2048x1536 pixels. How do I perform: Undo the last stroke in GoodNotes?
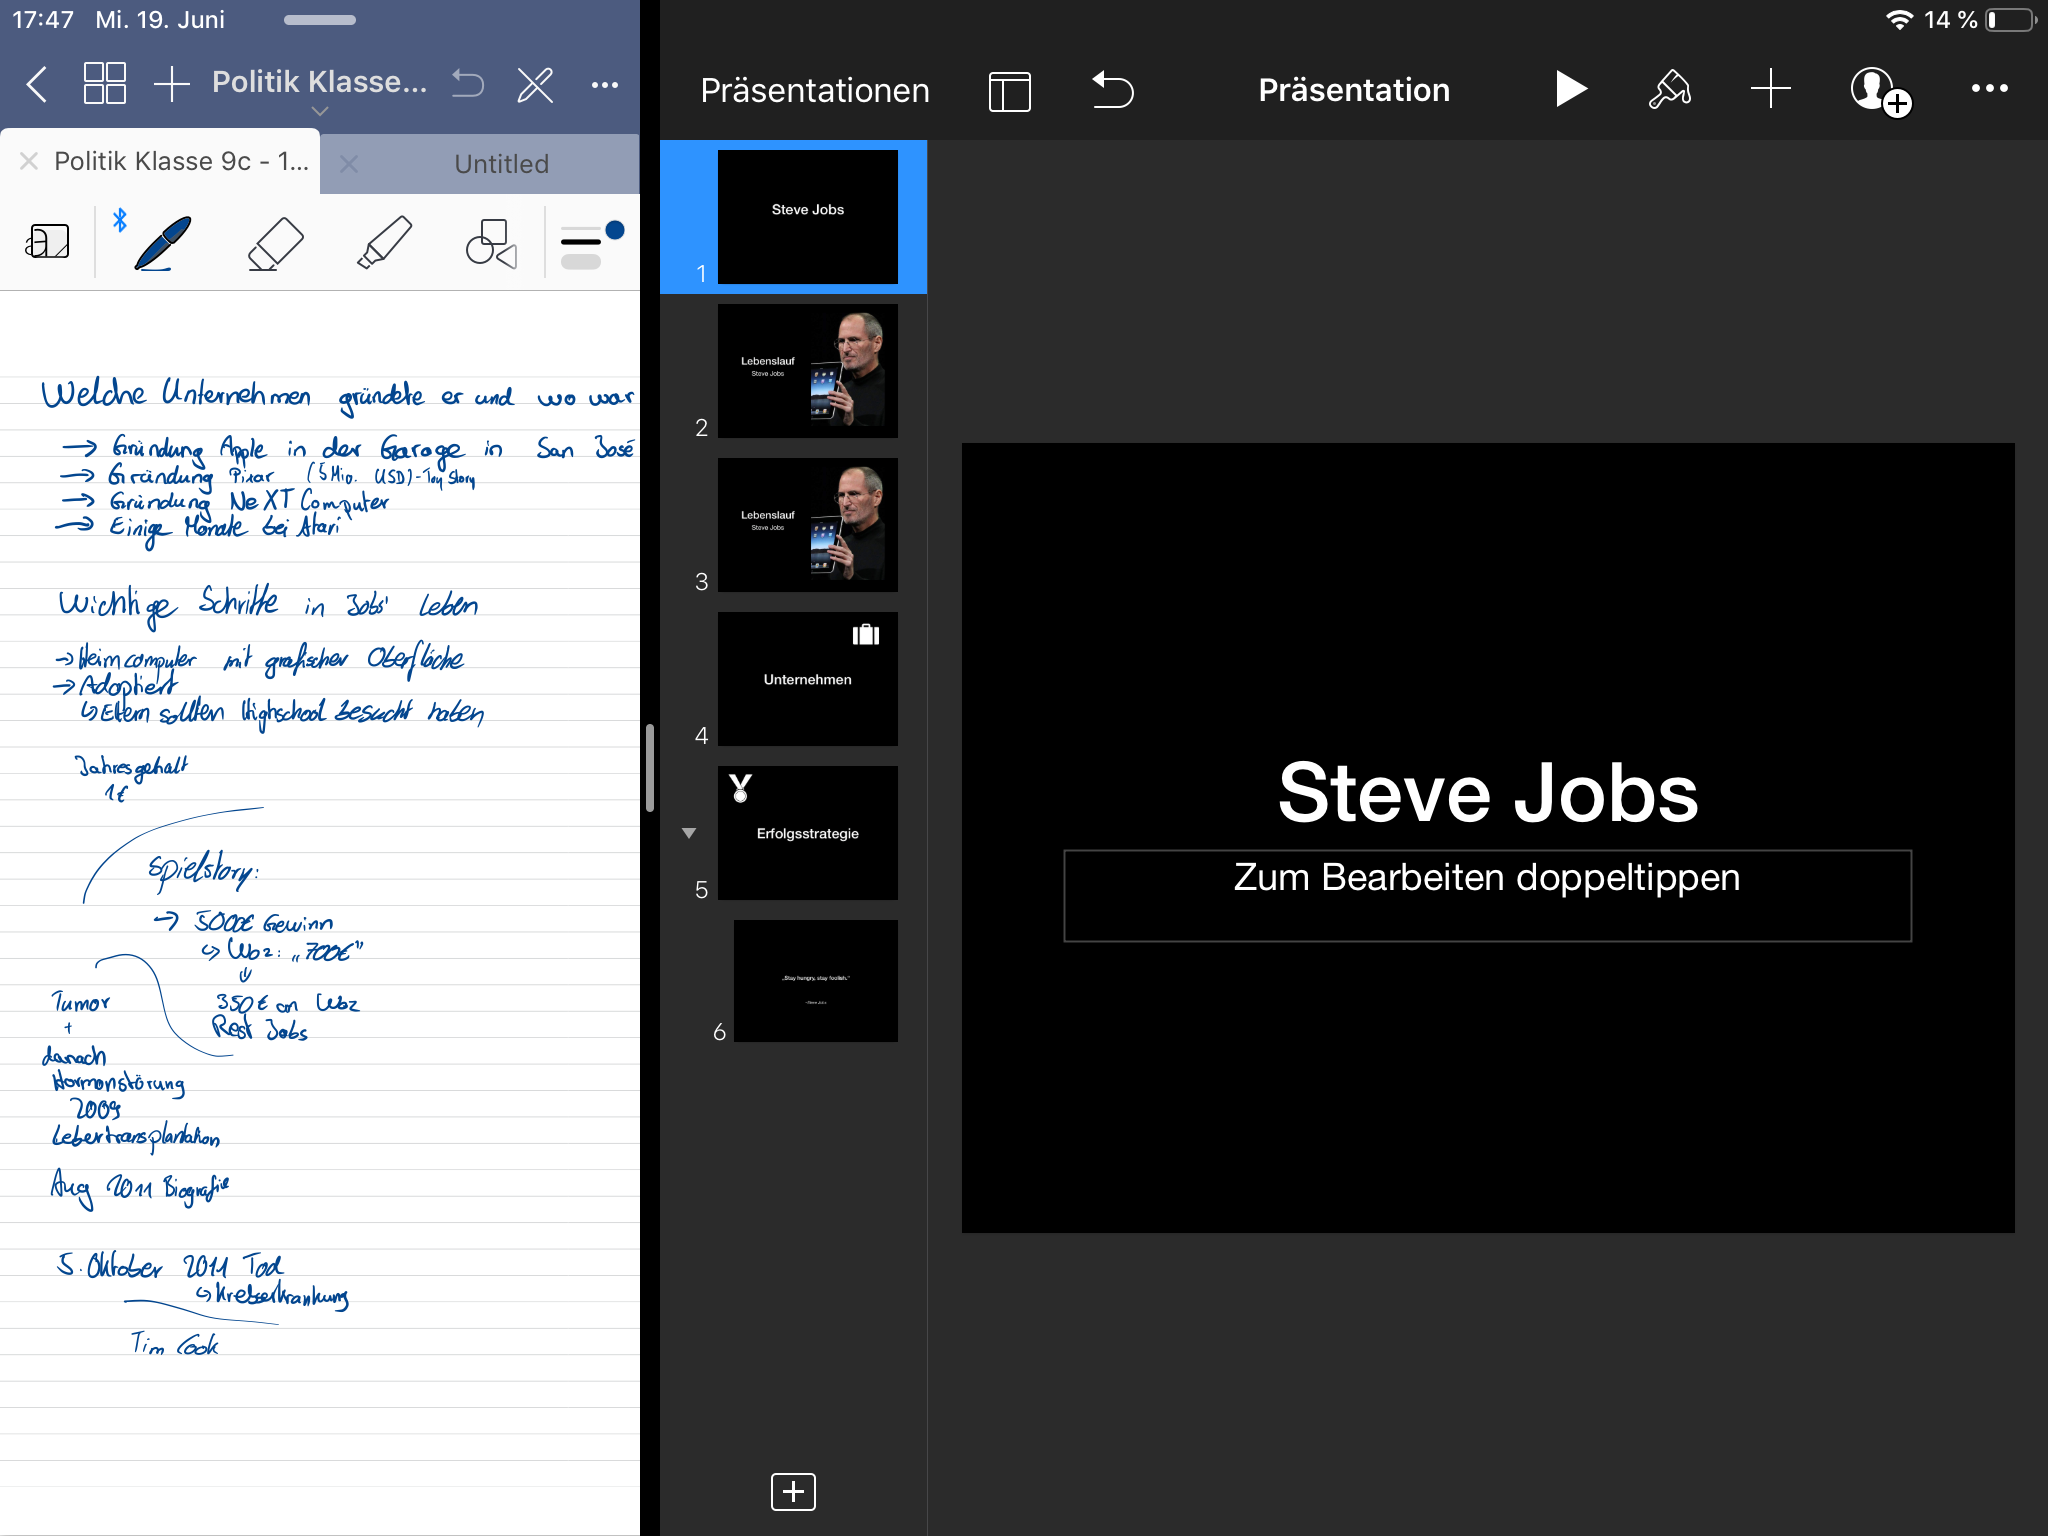pyautogui.click(x=467, y=84)
